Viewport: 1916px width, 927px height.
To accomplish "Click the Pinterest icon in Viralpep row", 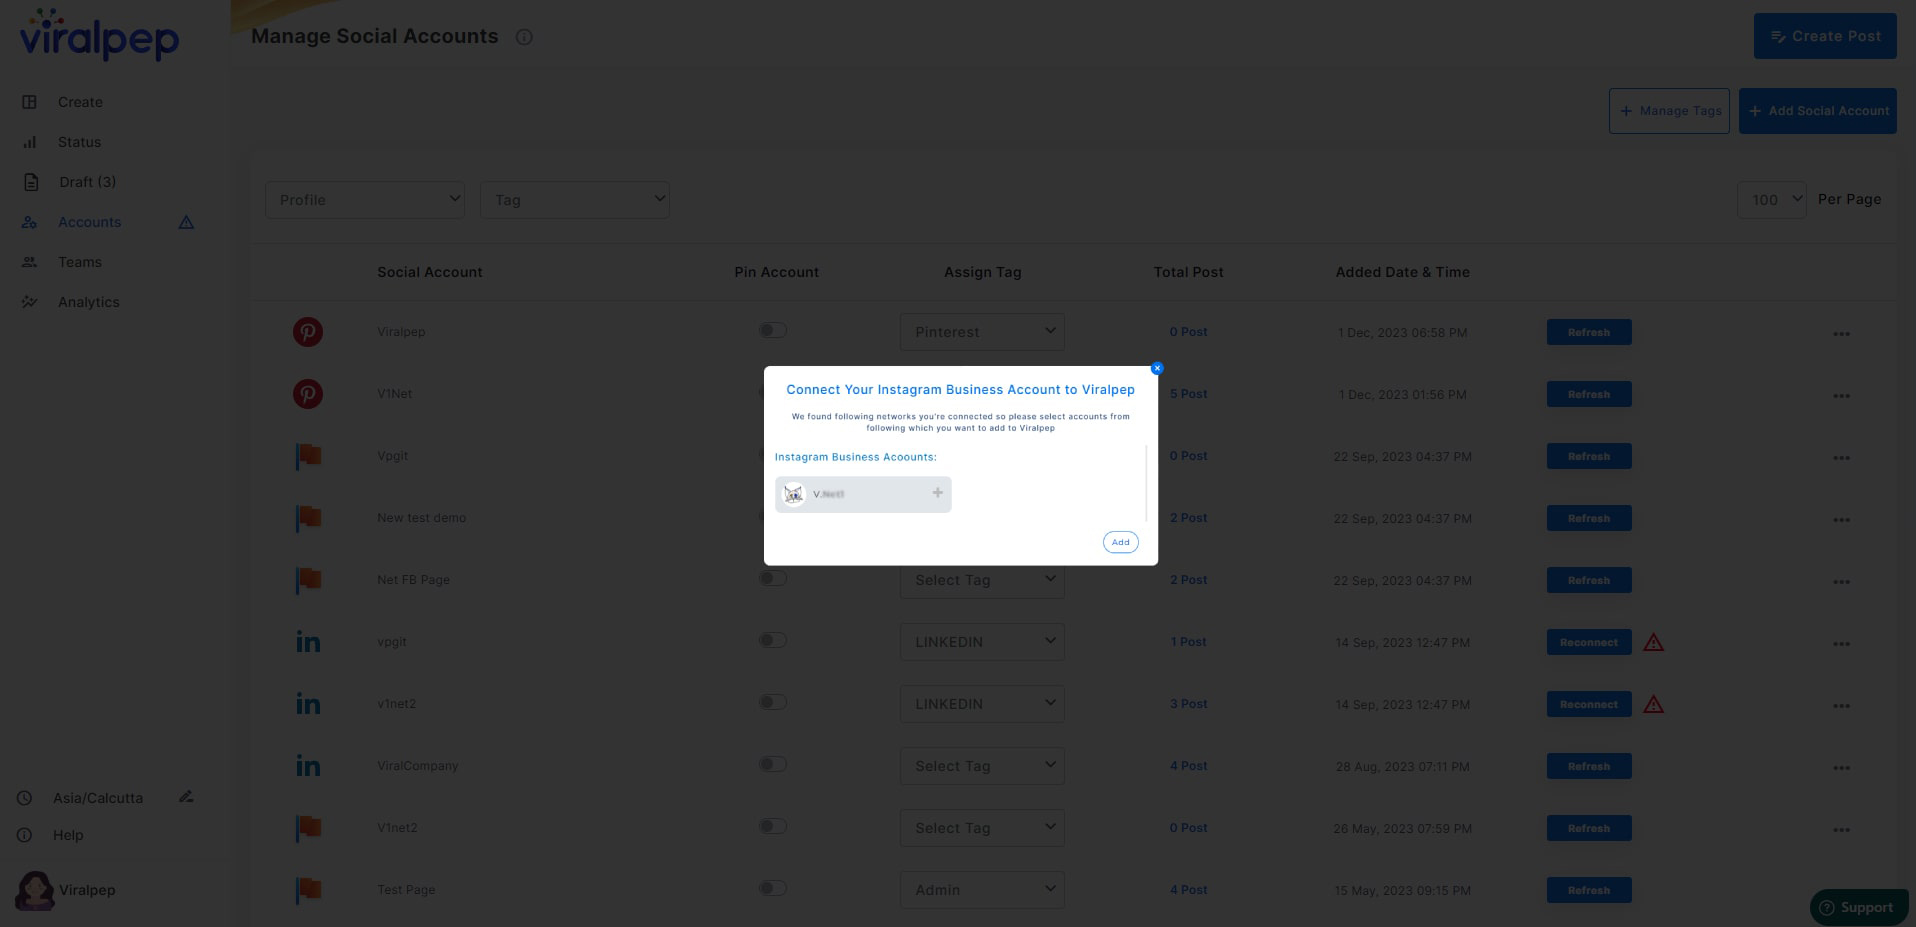I will [308, 332].
